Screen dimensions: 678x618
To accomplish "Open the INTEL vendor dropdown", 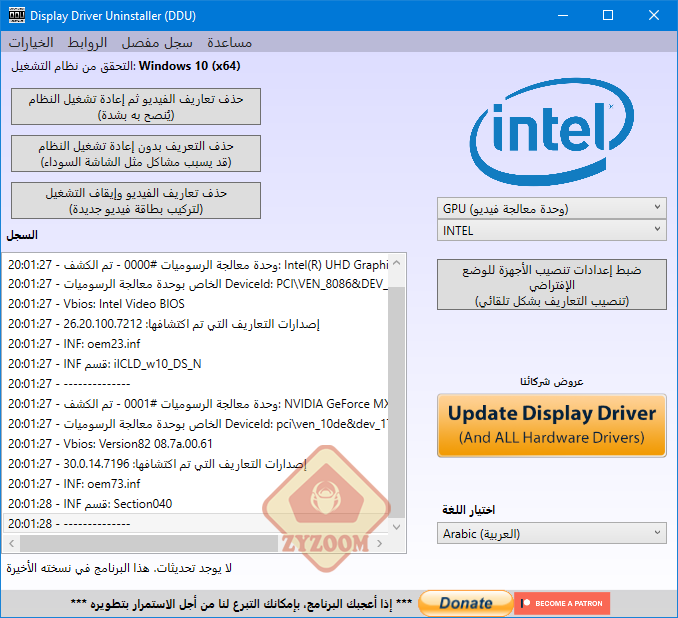I will (552, 231).
